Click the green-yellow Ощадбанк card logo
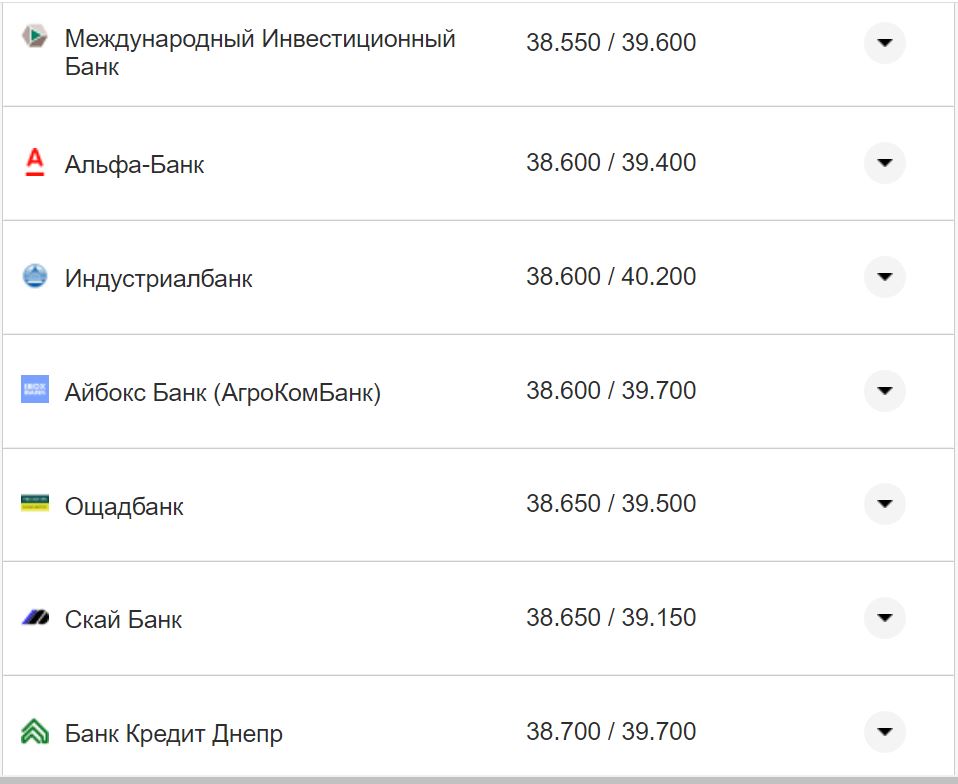This screenshot has height=784, width=958. (x=33, y=504)
